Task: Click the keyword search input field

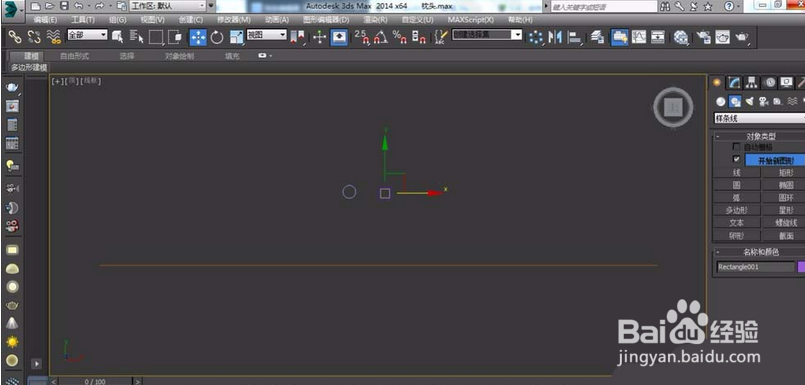Action: [x=604, y=7]
